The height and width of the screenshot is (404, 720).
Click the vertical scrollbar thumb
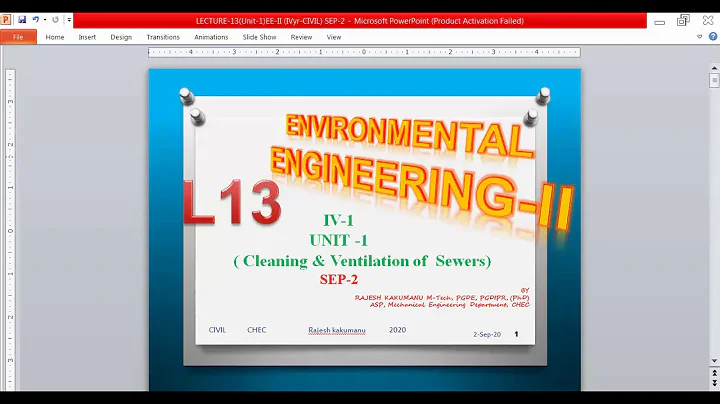pos(714,80)
